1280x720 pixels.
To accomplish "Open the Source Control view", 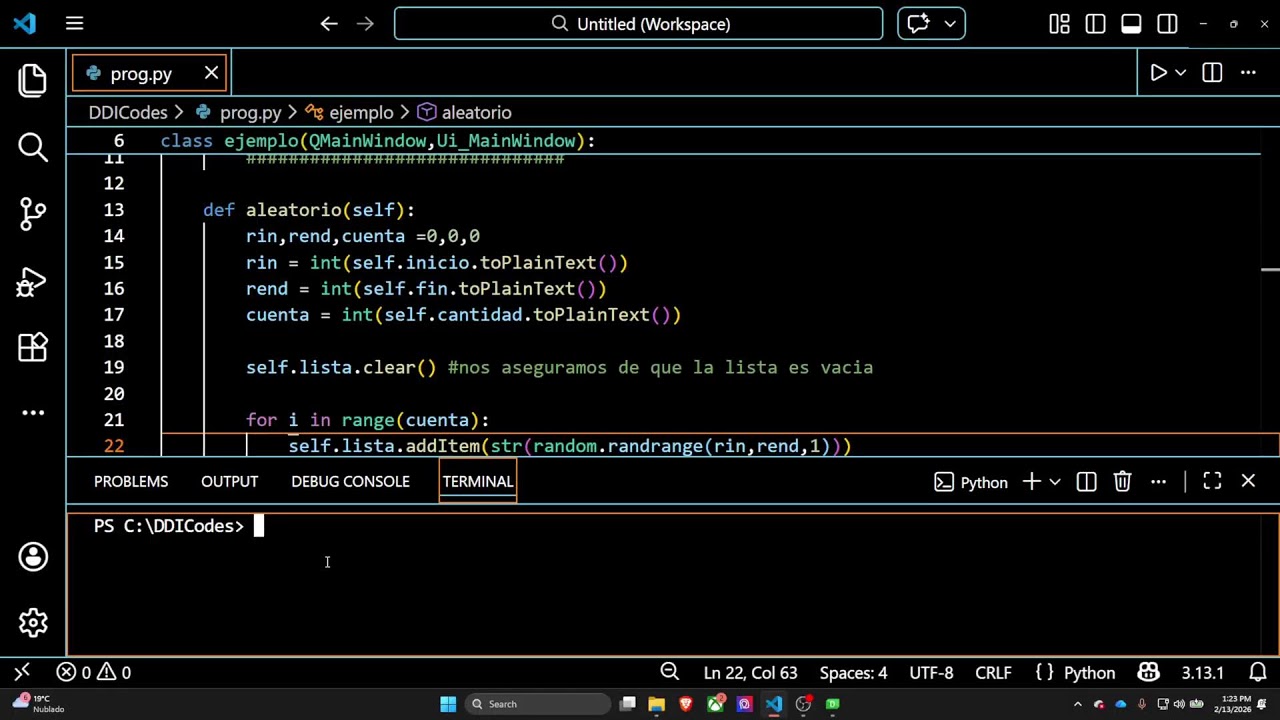I will [33, 213].
